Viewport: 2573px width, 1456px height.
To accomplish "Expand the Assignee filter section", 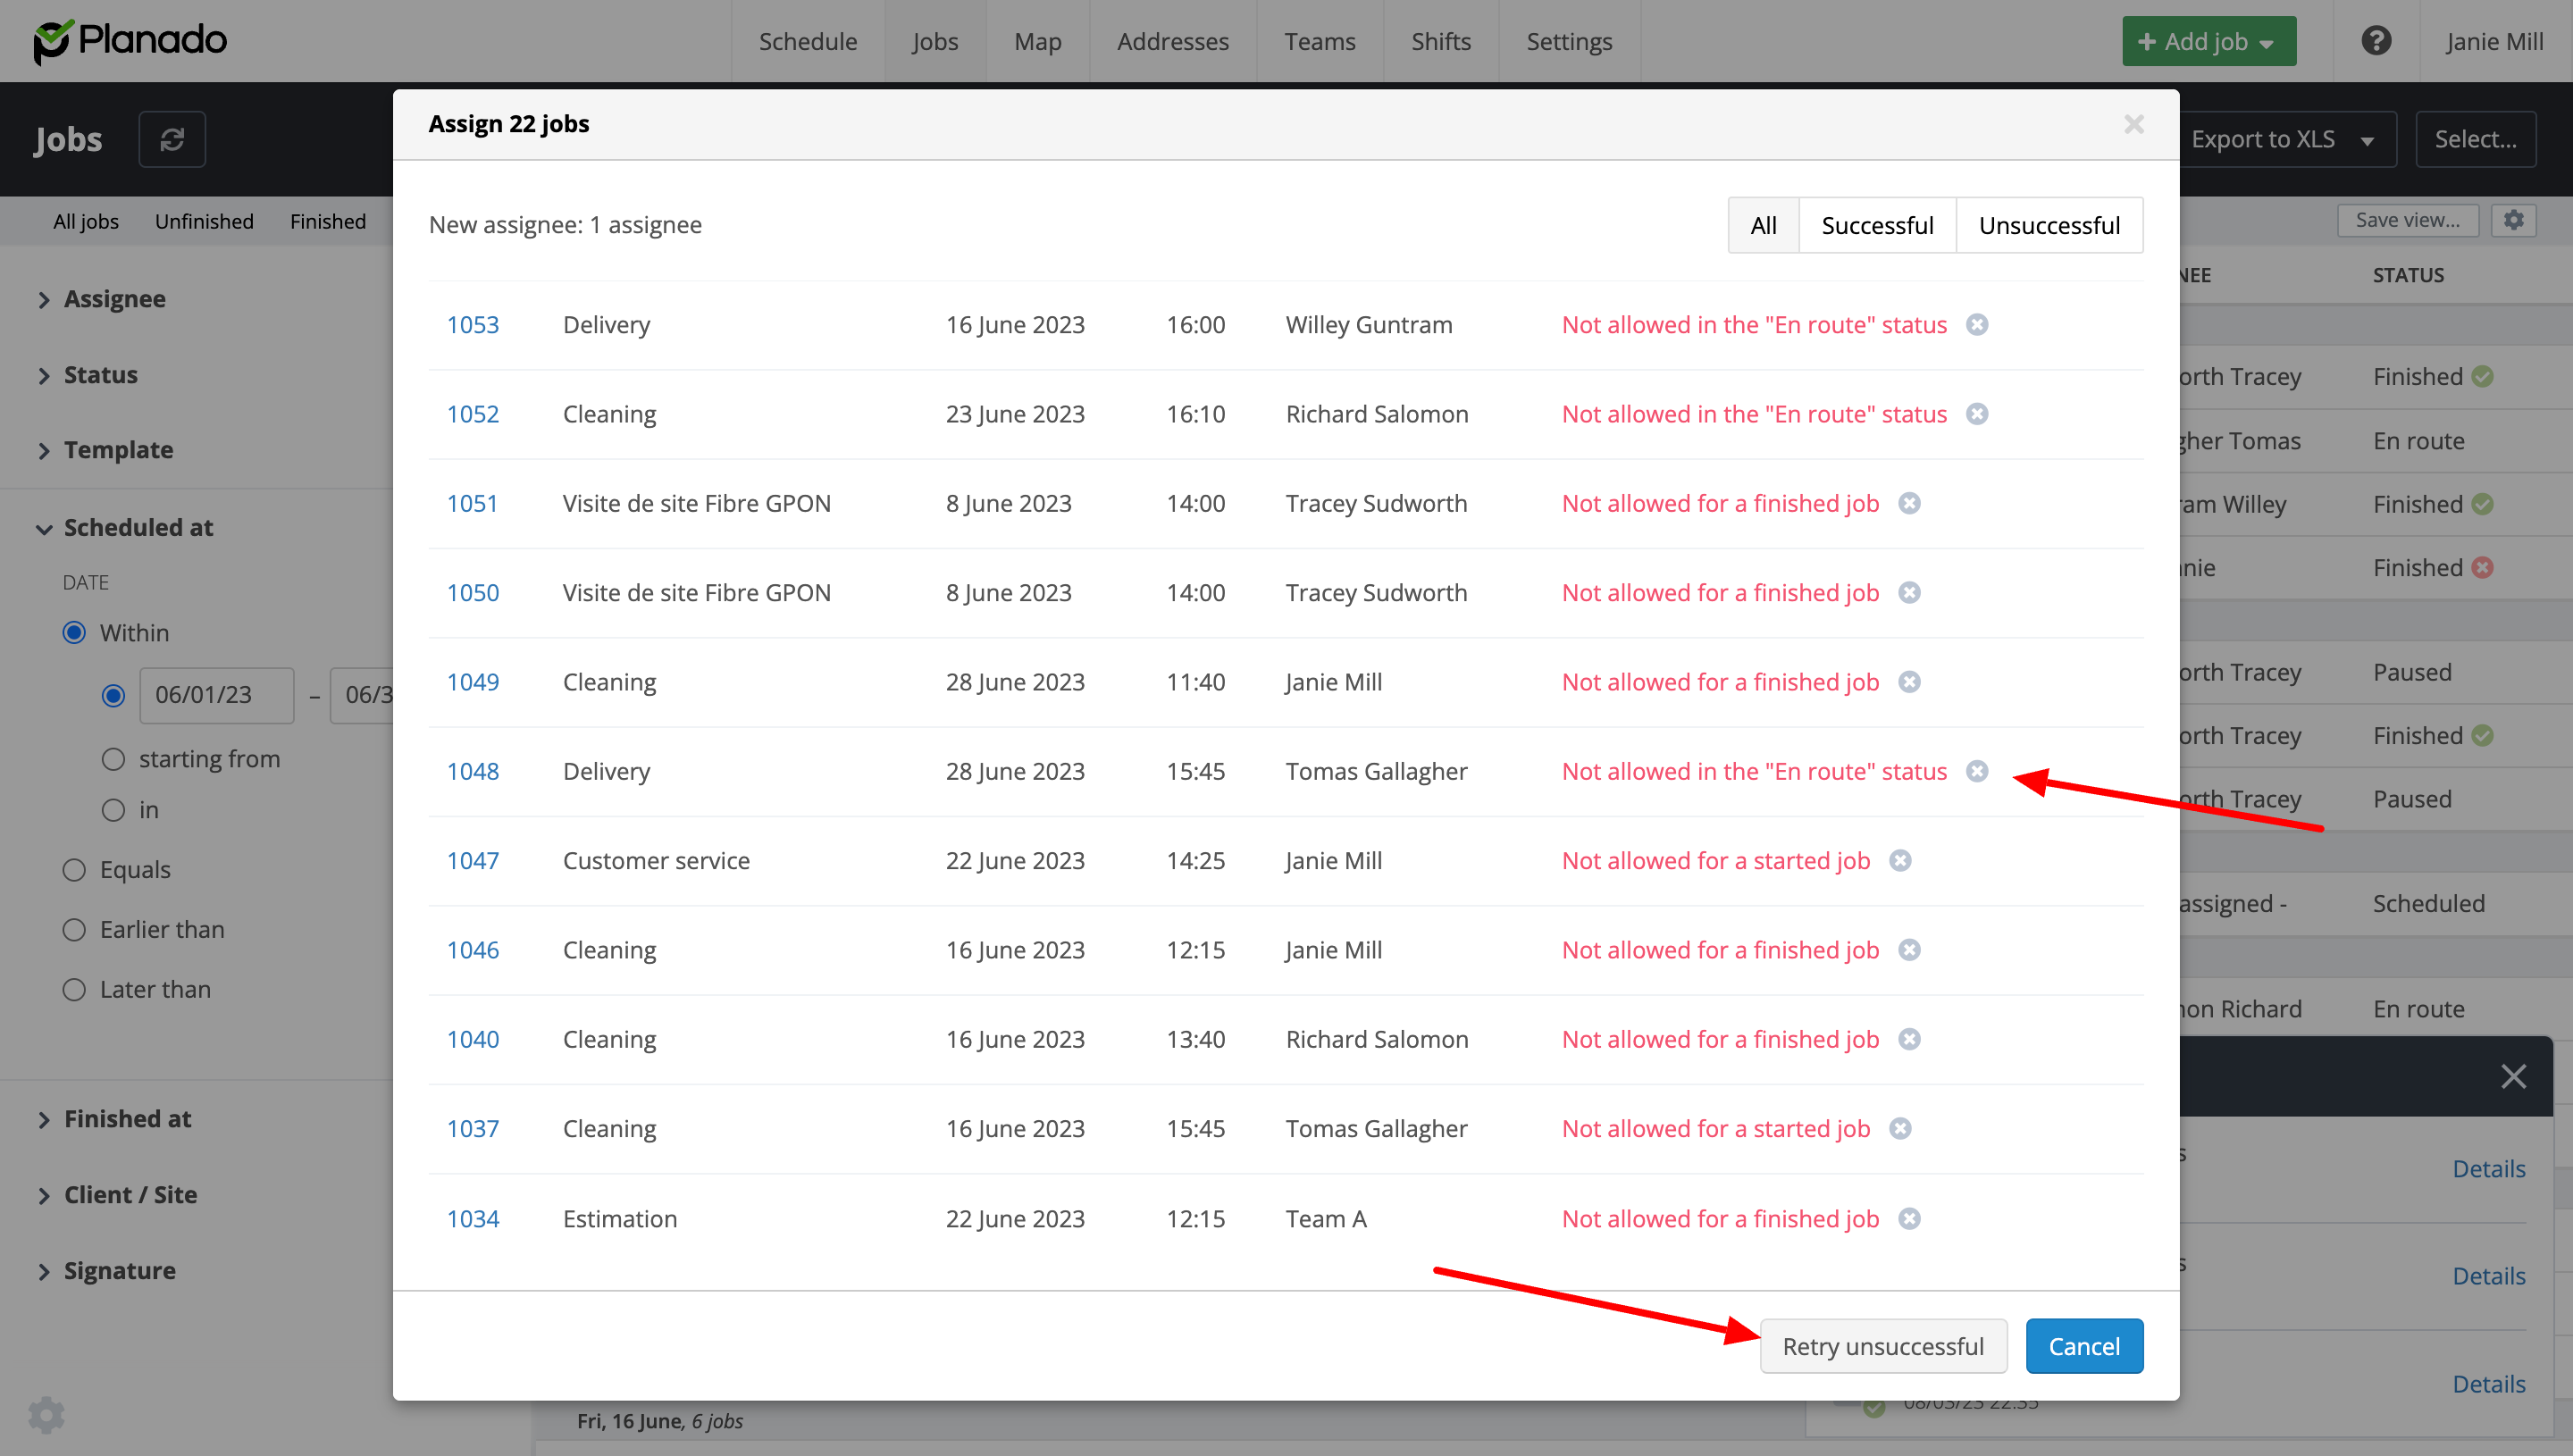I will pos(114,299).
